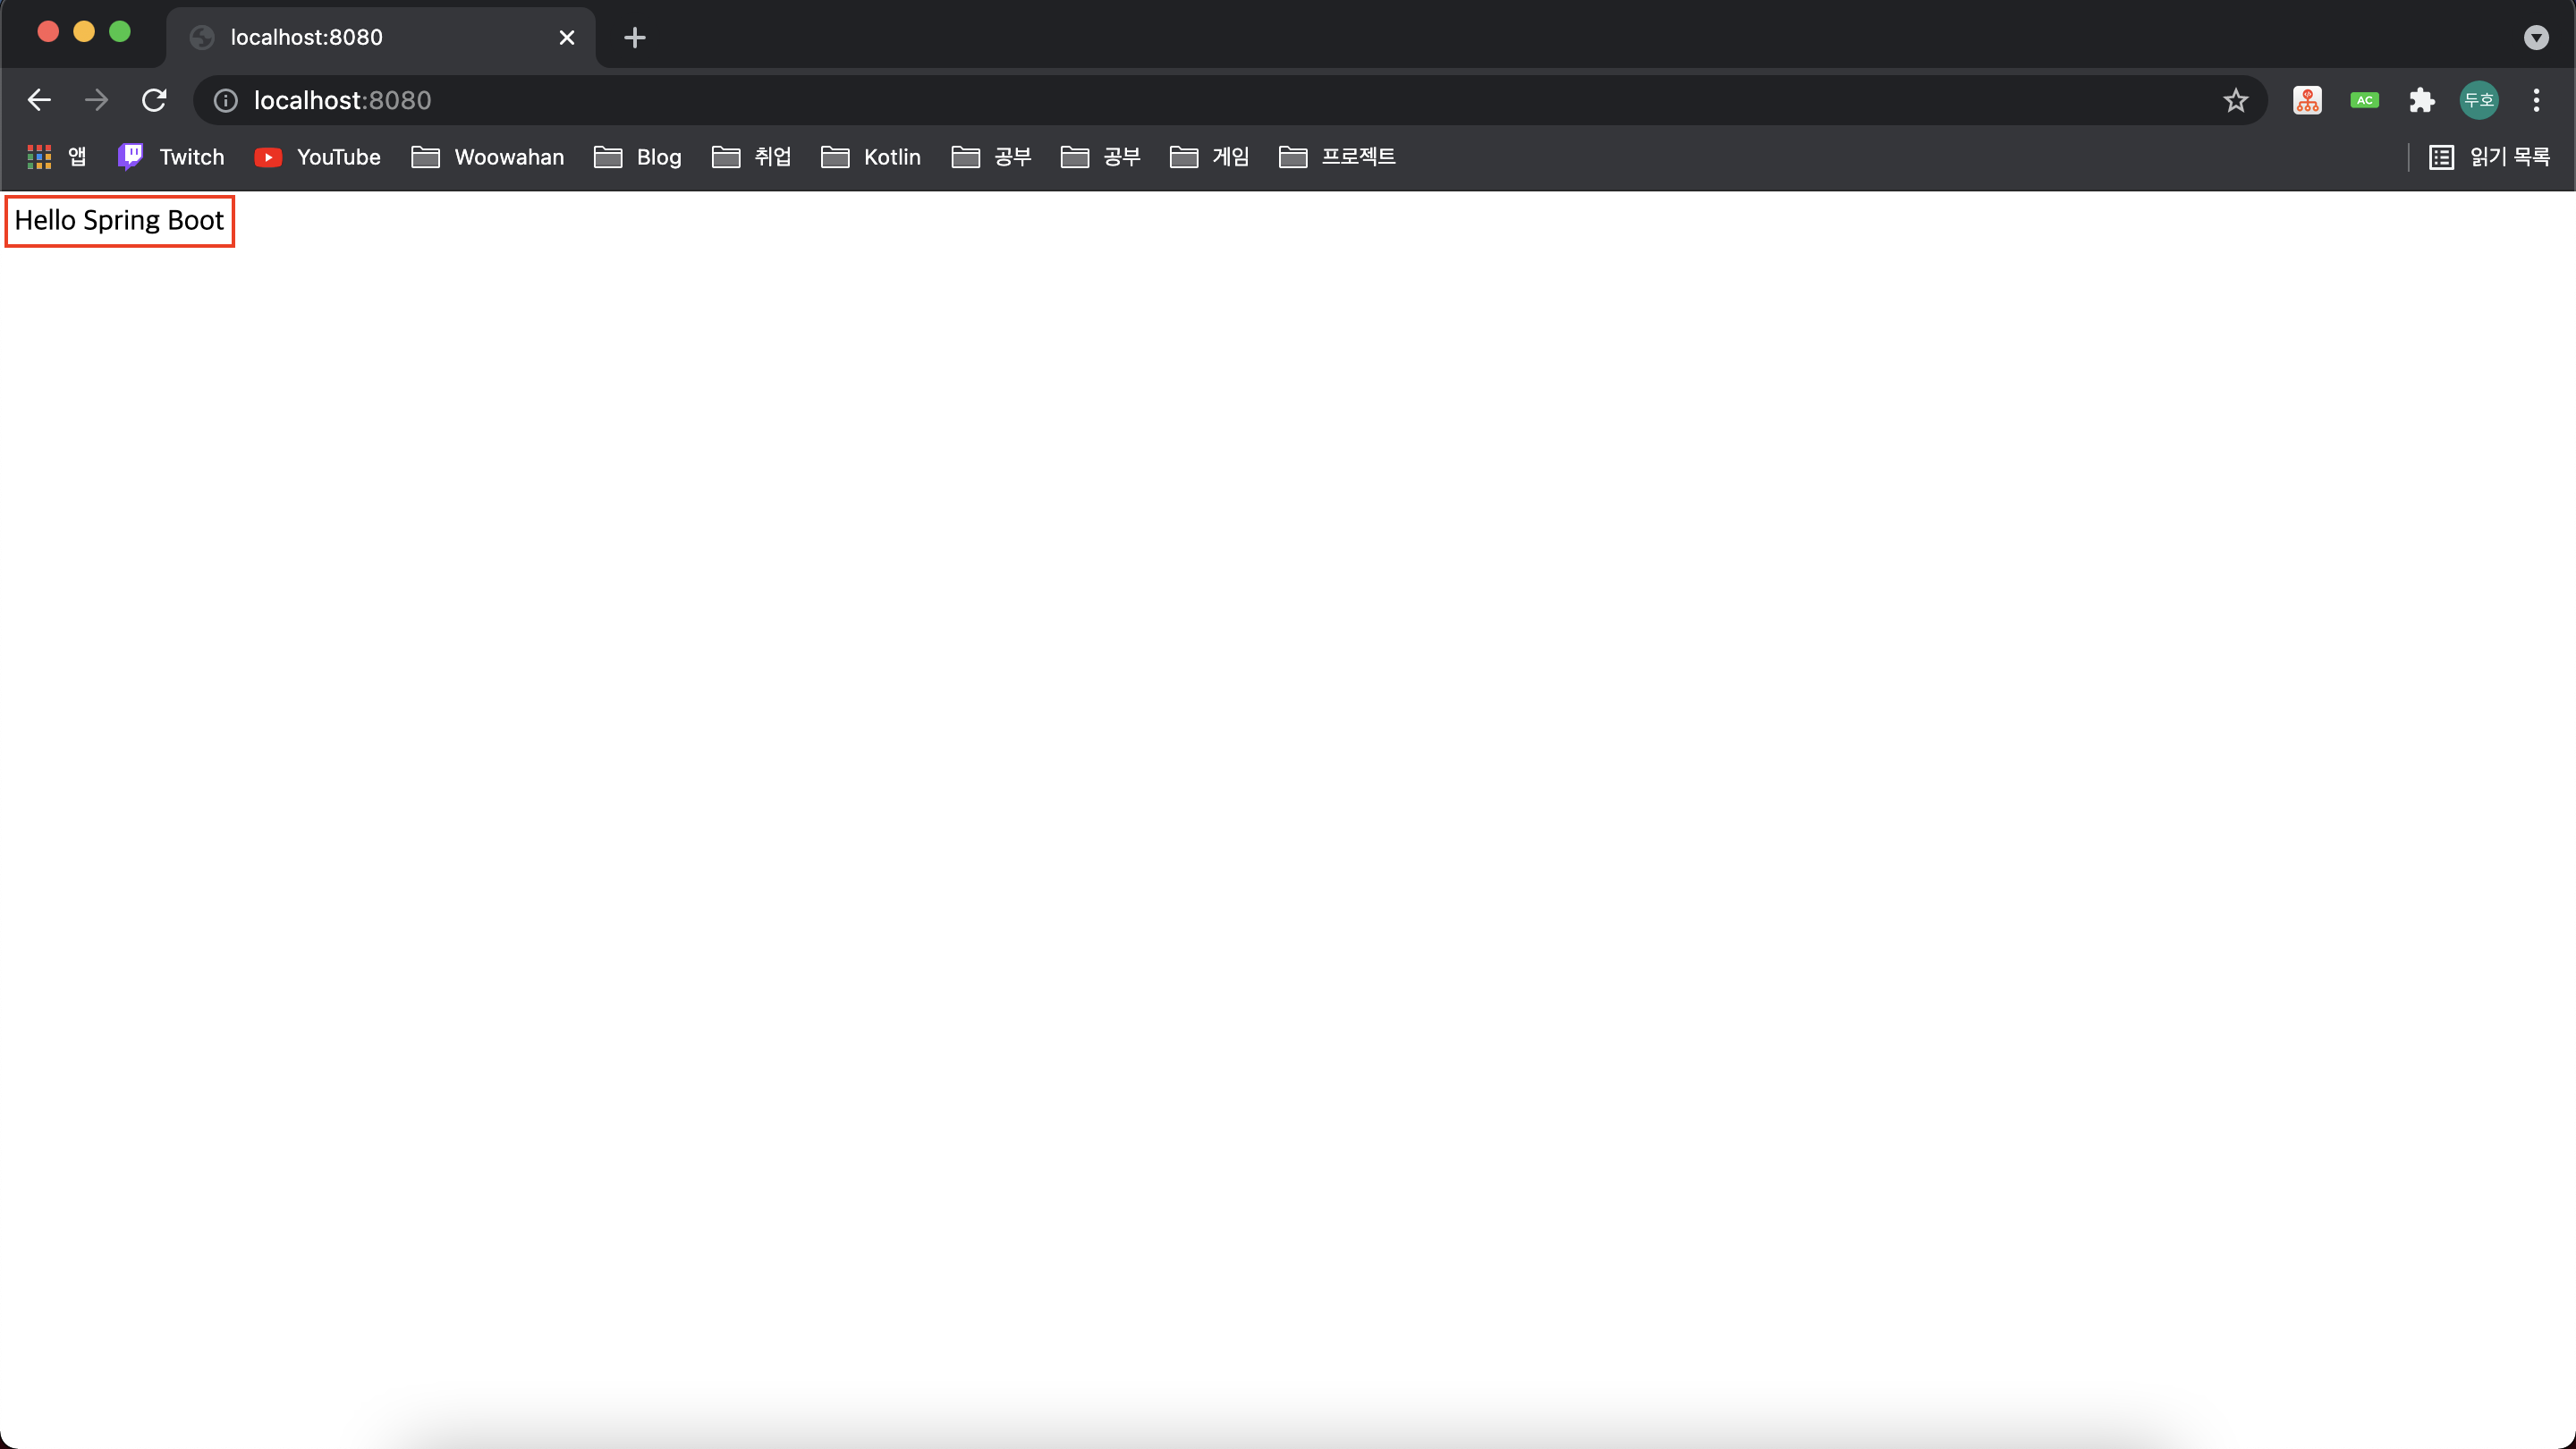The image size is (2576, 1449).
Task: Open the Woowahan bookmarks folder
Action: coord(488,157)
